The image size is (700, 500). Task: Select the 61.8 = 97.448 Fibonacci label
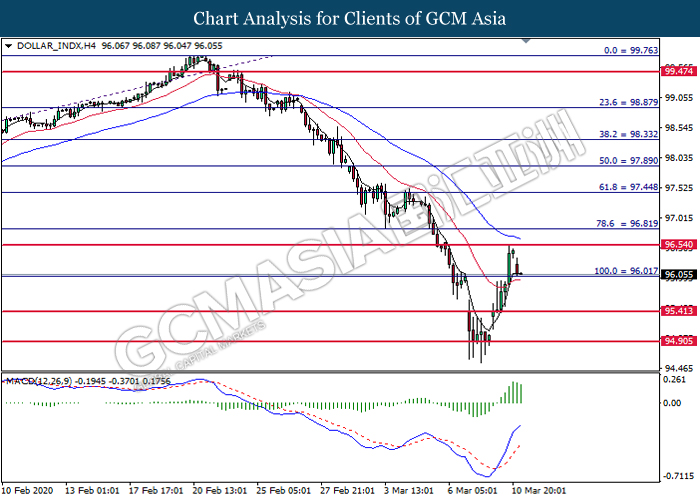[629, 187]
